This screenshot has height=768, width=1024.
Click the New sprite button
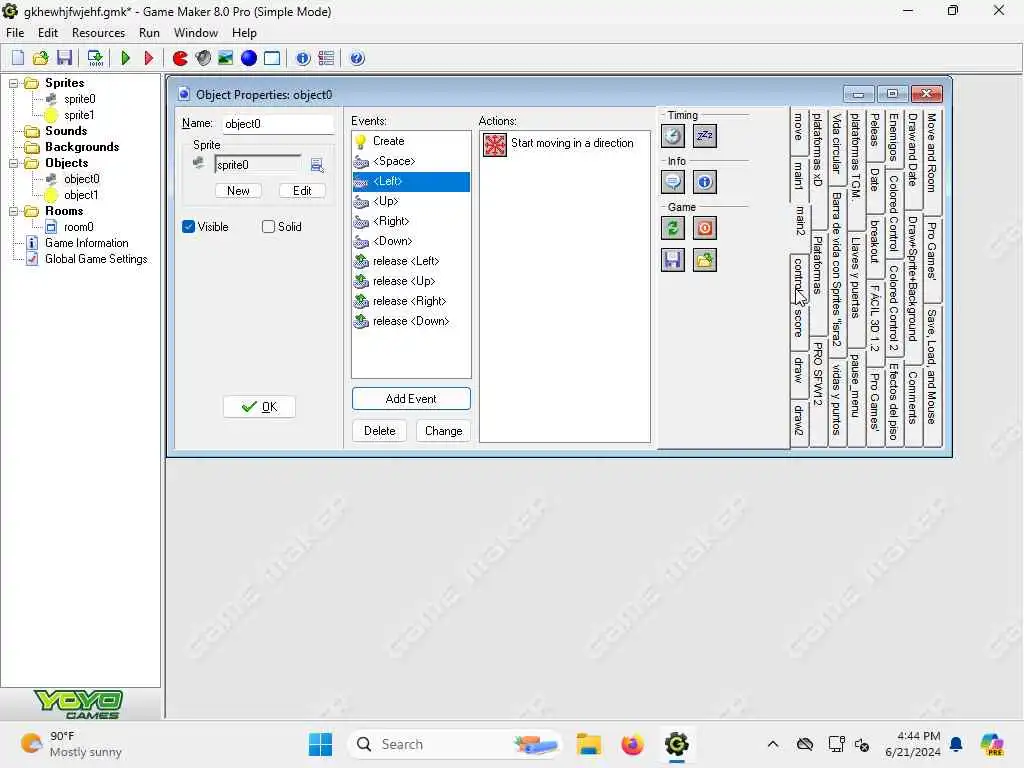point(238,191)
